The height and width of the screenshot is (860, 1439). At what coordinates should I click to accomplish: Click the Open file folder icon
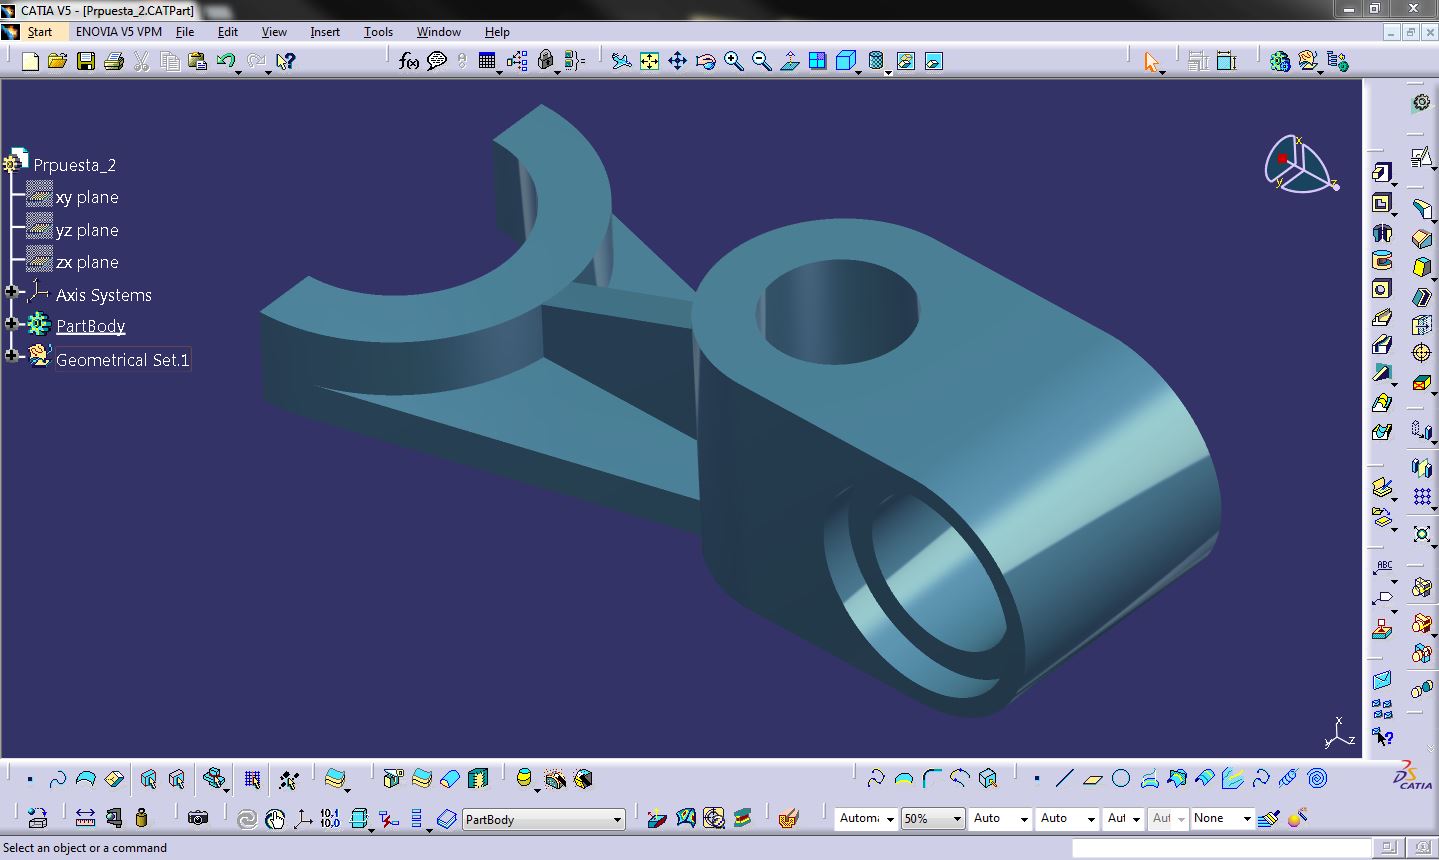click(57, 62)
